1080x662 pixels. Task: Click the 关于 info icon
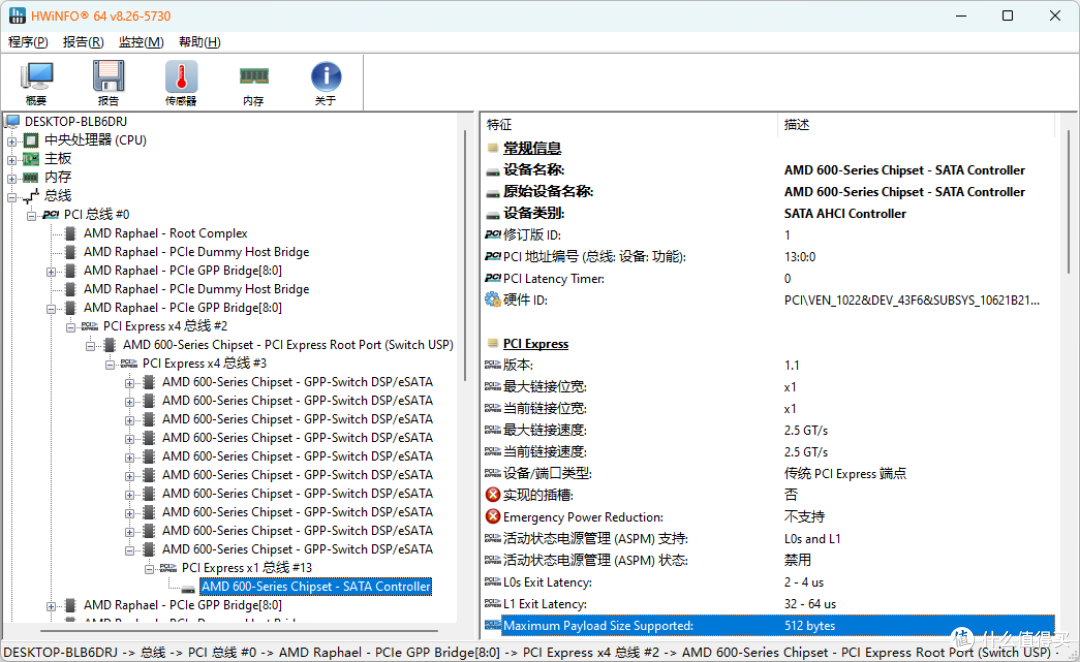tap(326, 76)
